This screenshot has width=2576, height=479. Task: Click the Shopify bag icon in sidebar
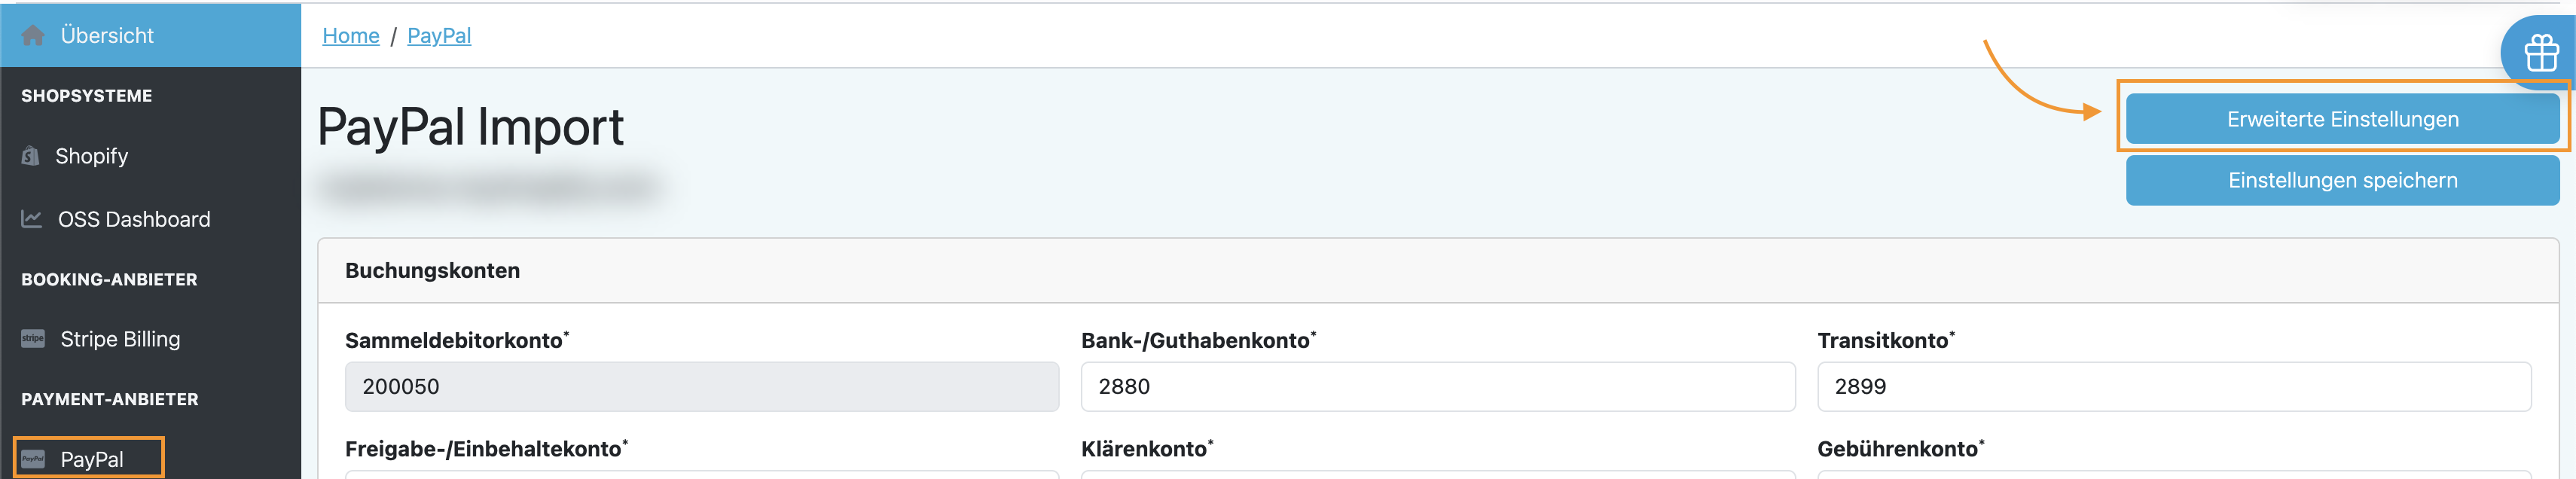coord(31,156)
